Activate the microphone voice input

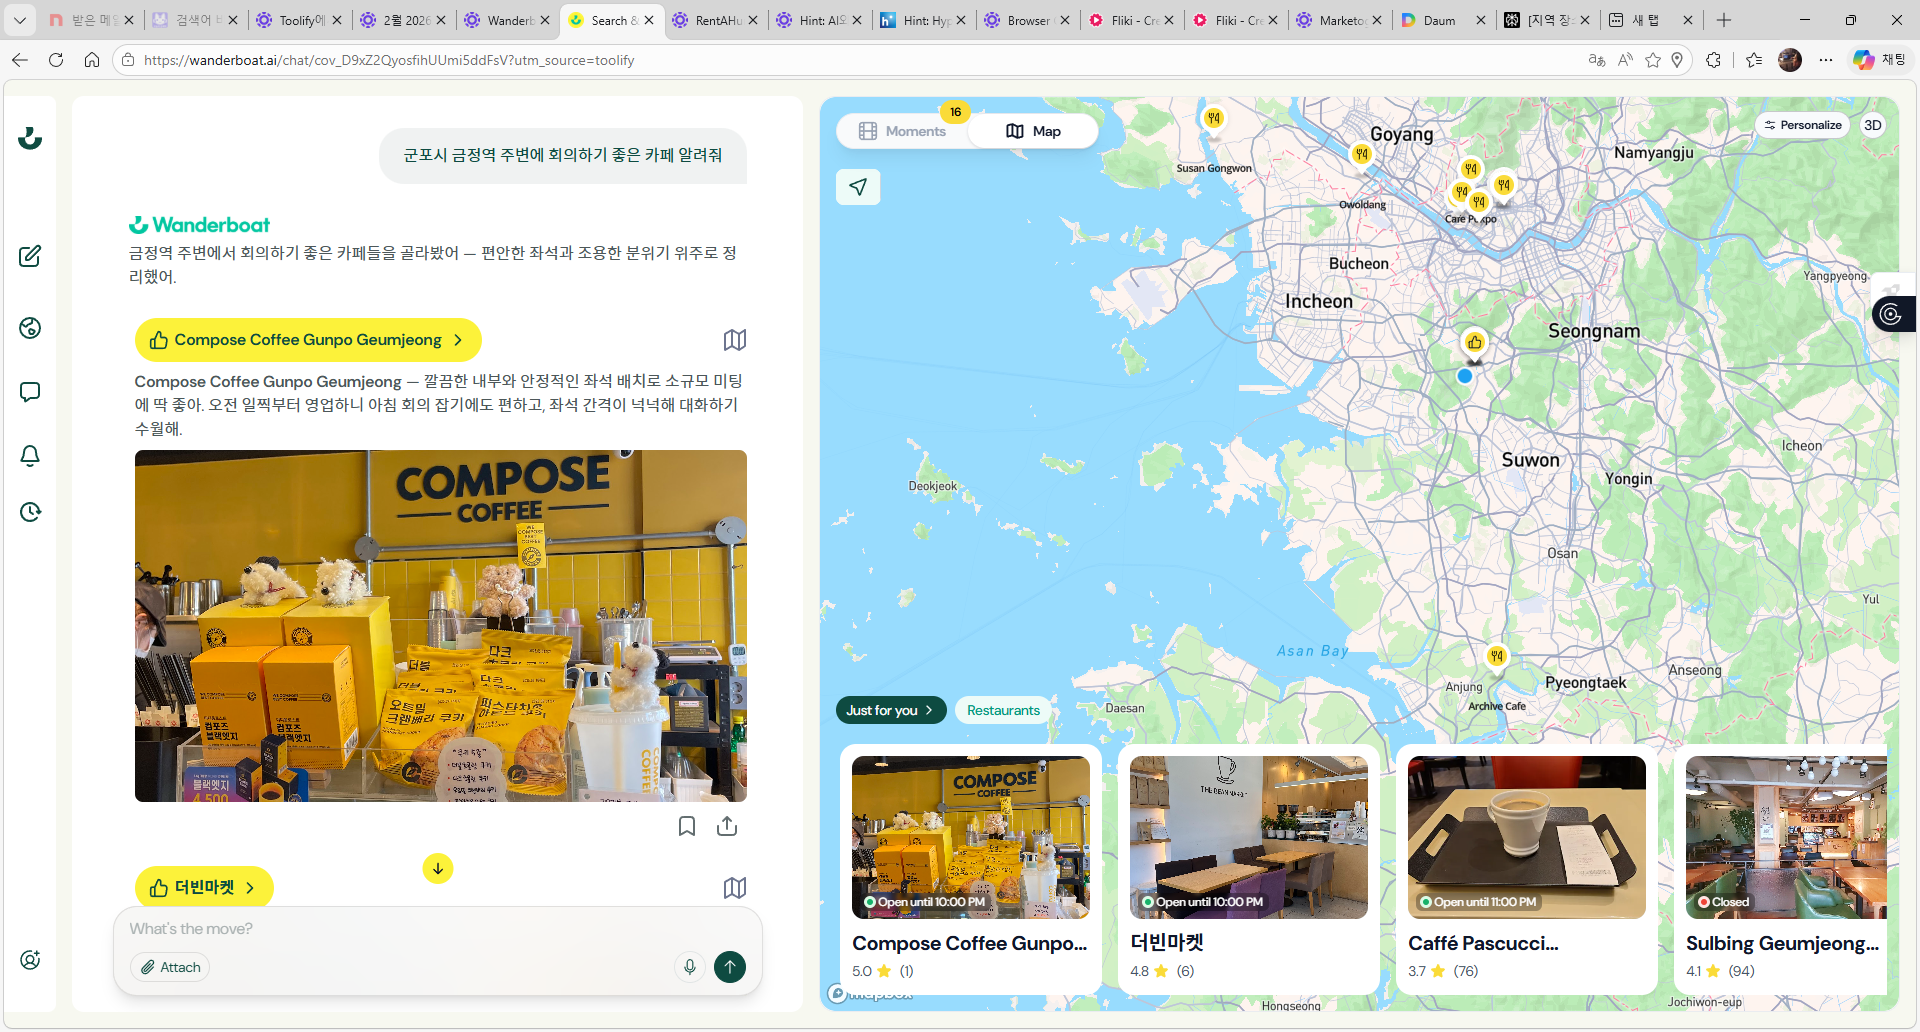pos(690,967)
